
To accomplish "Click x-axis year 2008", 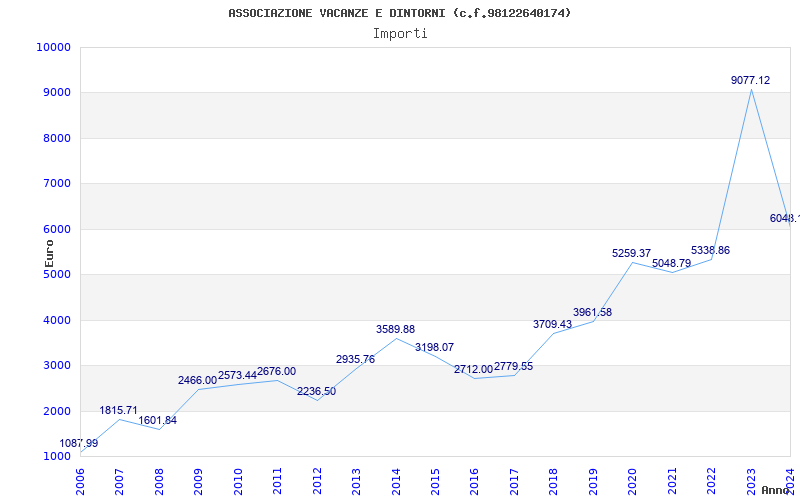I will point(159,482).
